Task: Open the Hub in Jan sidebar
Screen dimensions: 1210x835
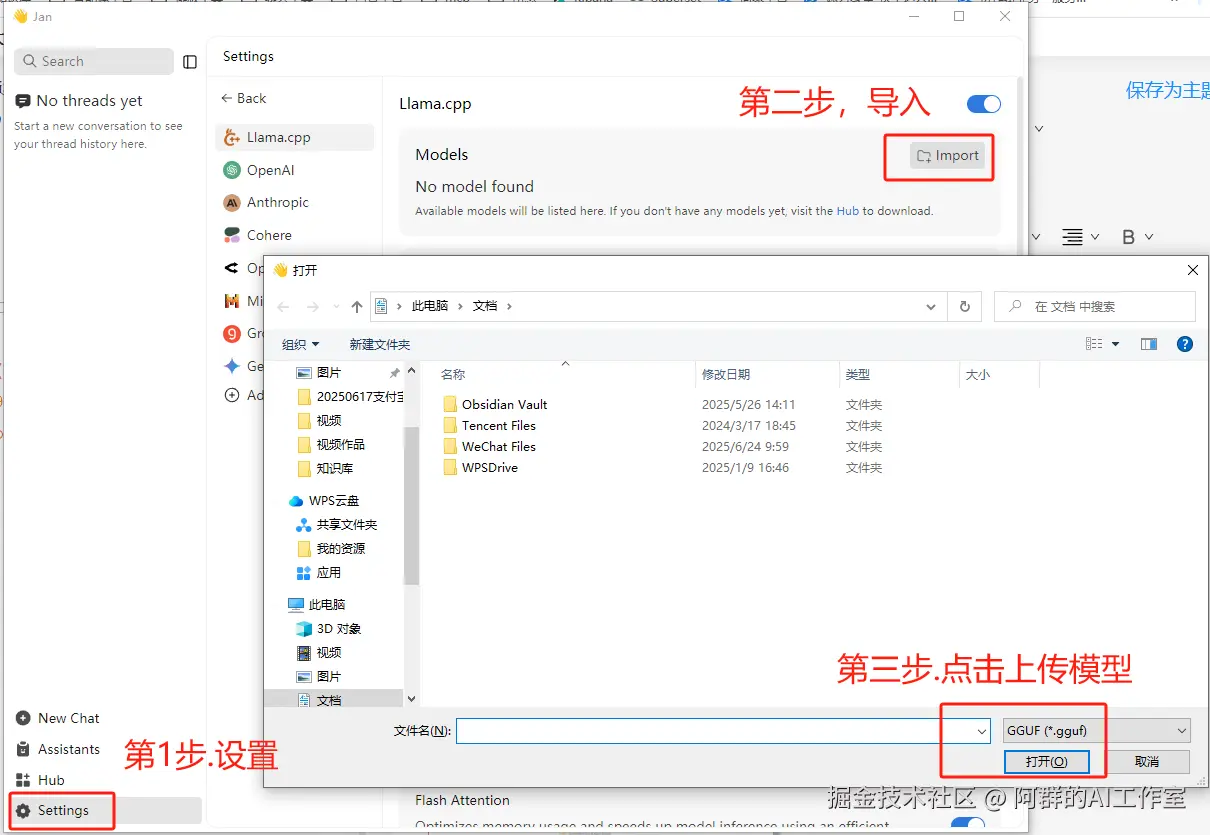Action: click(40, 780)
